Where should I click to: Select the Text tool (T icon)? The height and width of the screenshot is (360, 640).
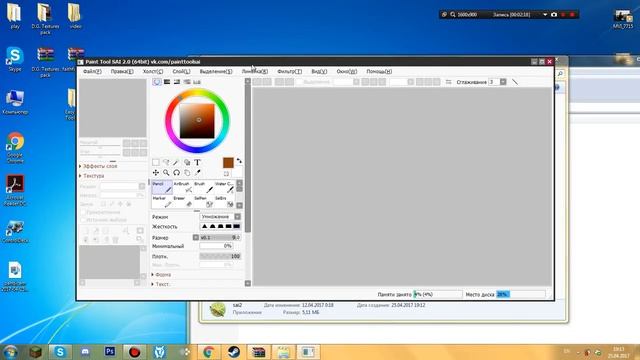coord(198,162)
